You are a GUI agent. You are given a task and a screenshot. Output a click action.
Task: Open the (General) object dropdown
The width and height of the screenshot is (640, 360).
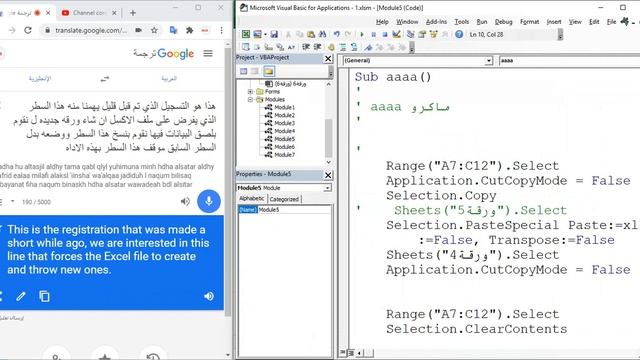[x=489, y=61]
